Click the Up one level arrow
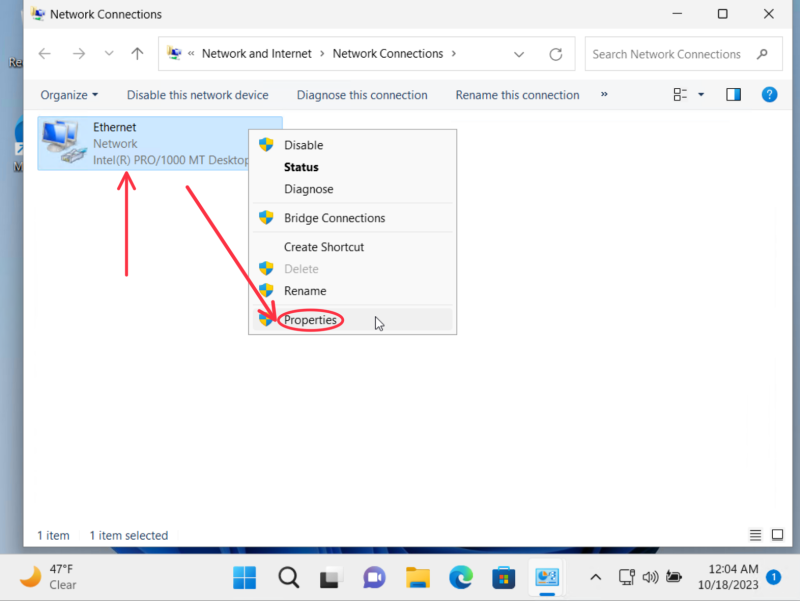800x601 pixels. point(137,54)
